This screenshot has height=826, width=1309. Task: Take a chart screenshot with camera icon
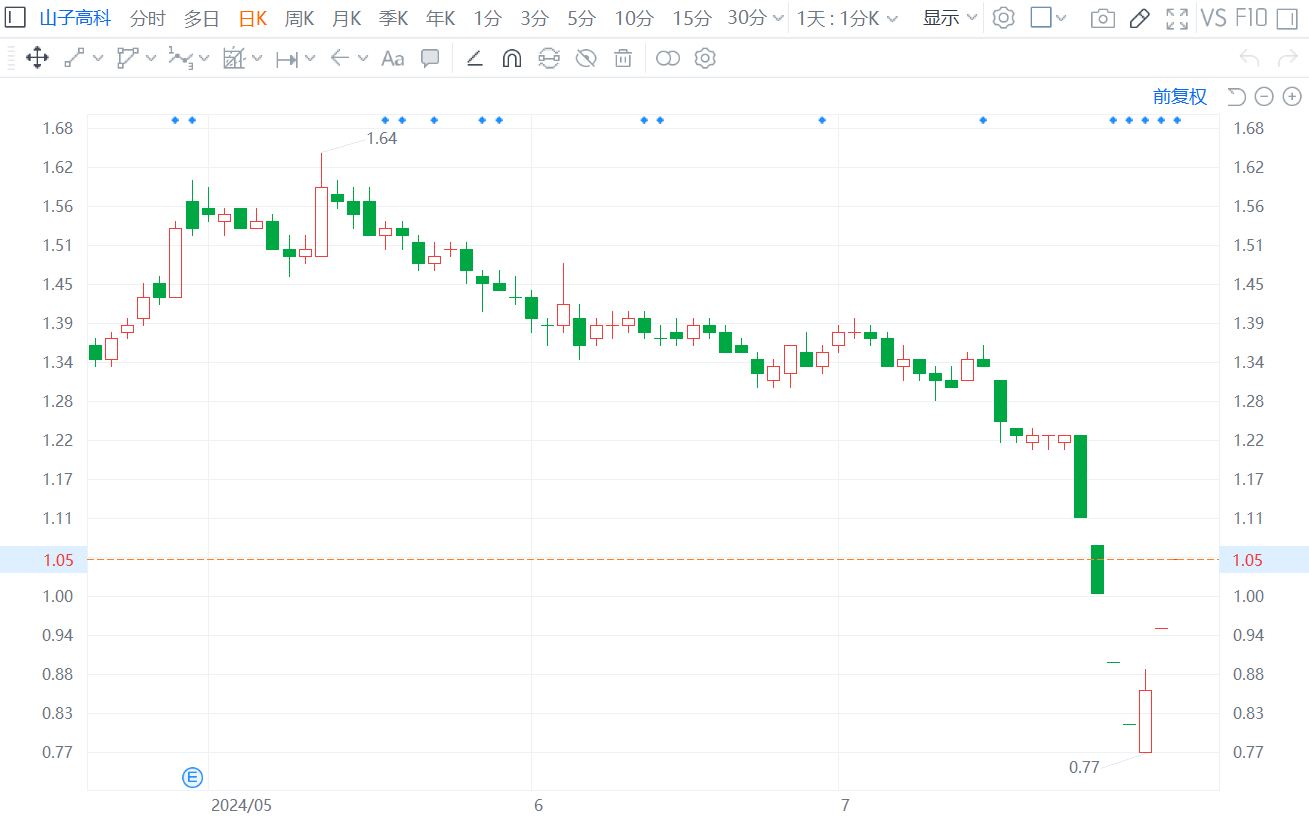point(1103,19)
